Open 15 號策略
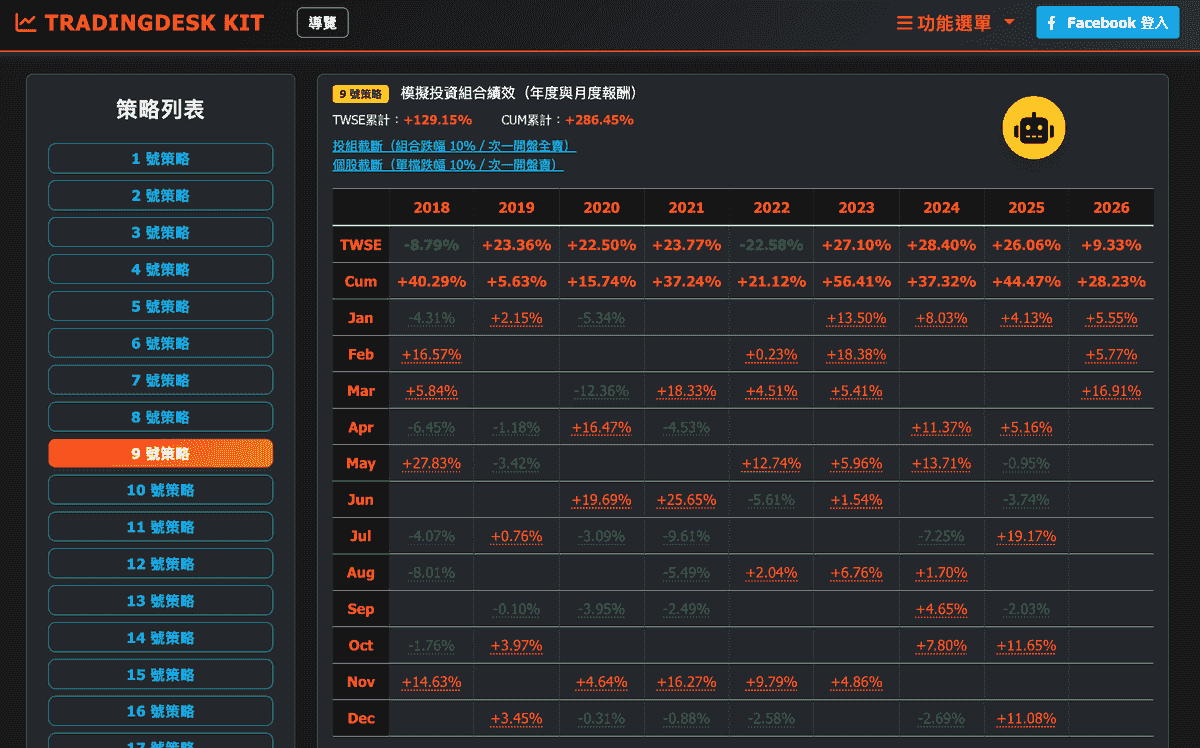 pos(160,675)
